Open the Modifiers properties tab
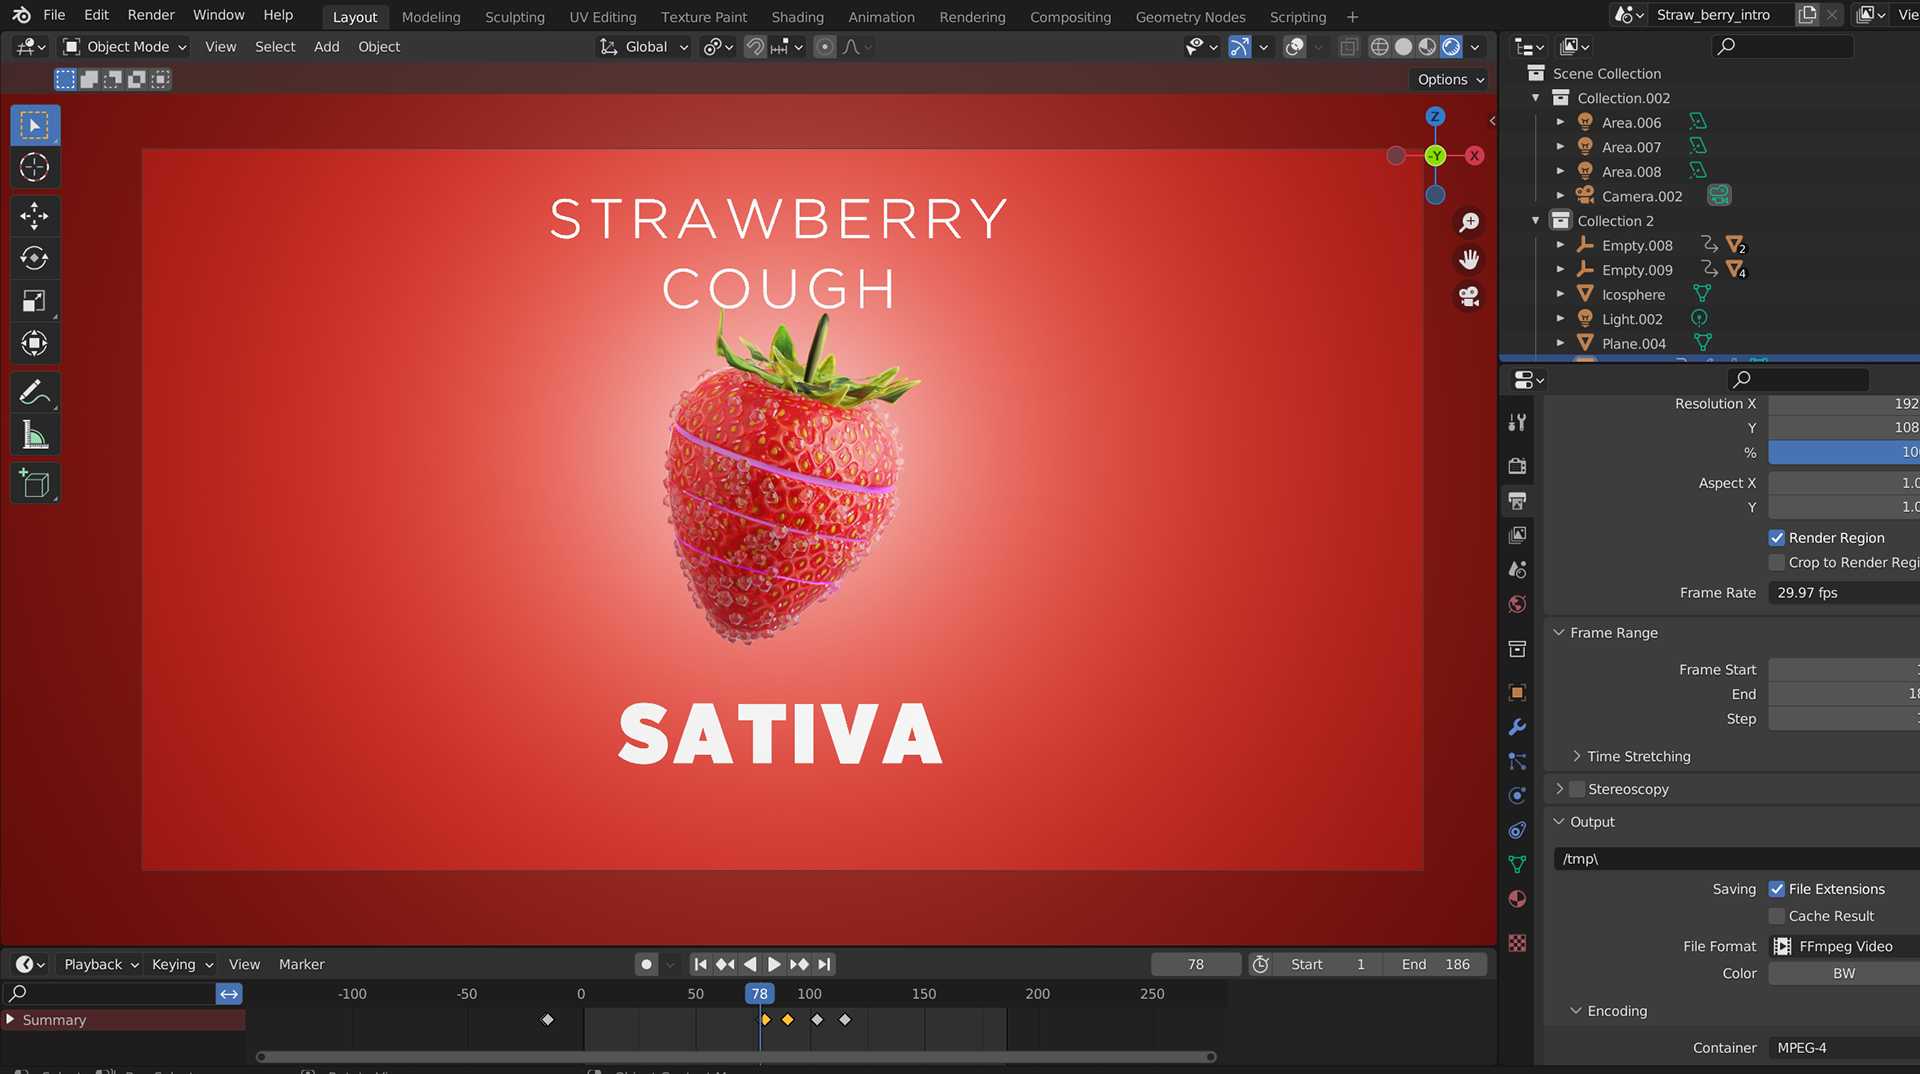The height and width of the screenshot is (1074, 1920). pos(1517,727)
